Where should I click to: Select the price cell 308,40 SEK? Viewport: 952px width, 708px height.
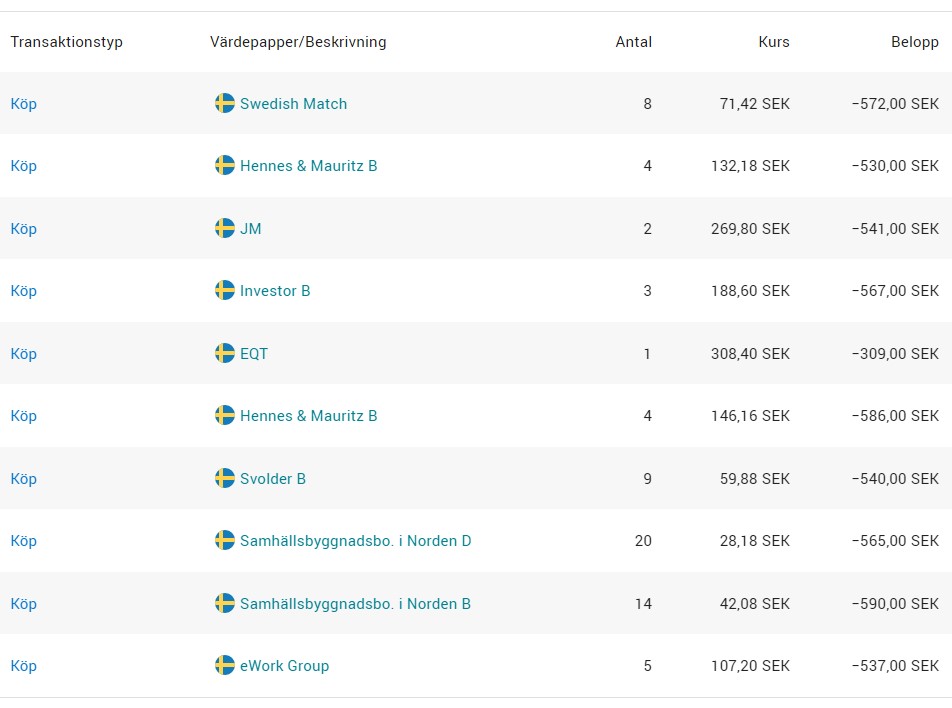click(x=750, y=354)
